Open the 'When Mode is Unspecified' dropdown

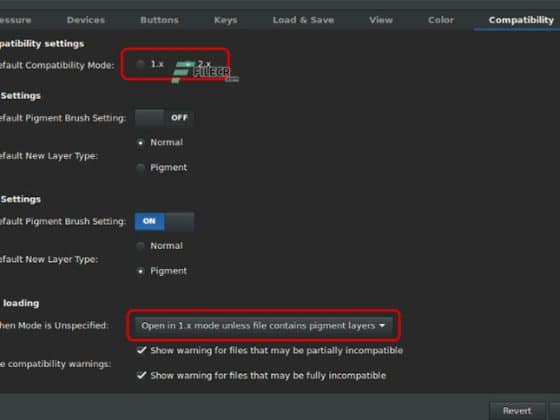click(x=263, y=325)
